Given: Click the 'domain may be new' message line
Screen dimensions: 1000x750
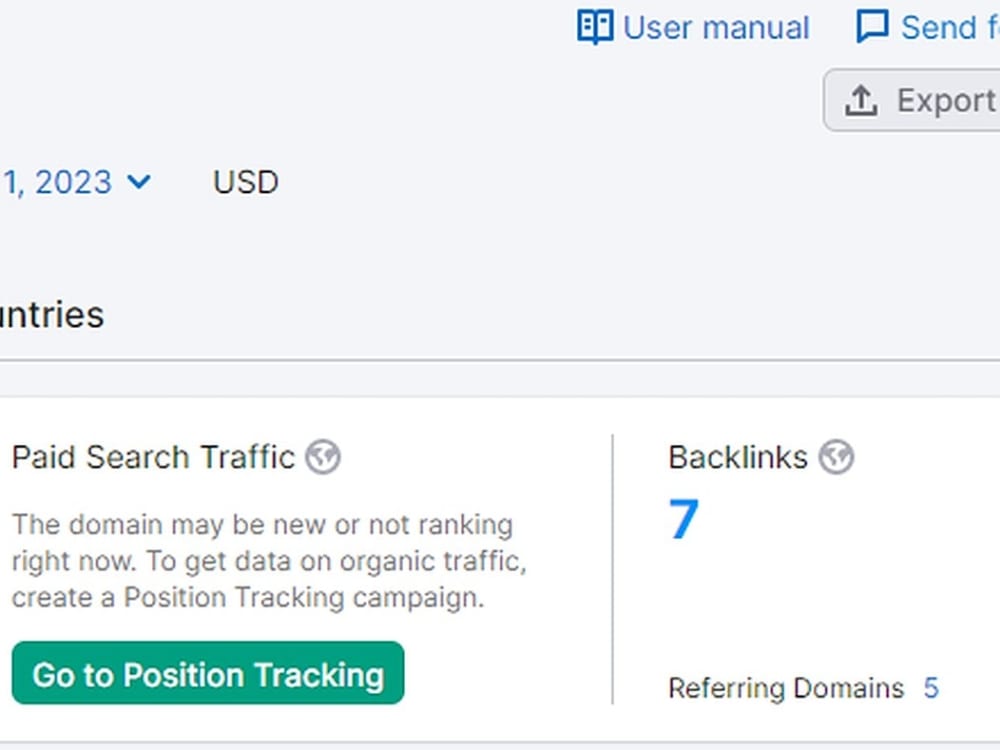Looking at the screenshot, I should [263, 525].
